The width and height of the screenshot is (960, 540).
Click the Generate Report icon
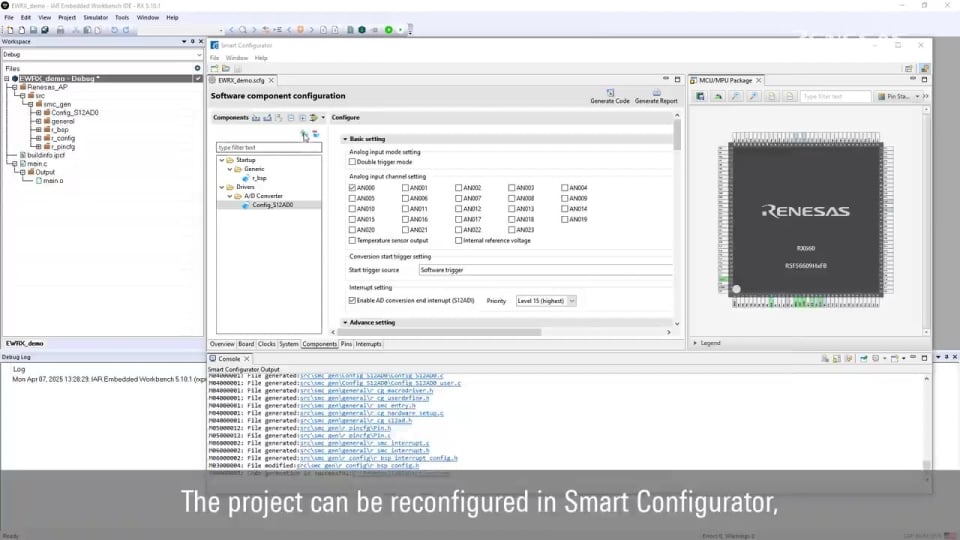656,92
